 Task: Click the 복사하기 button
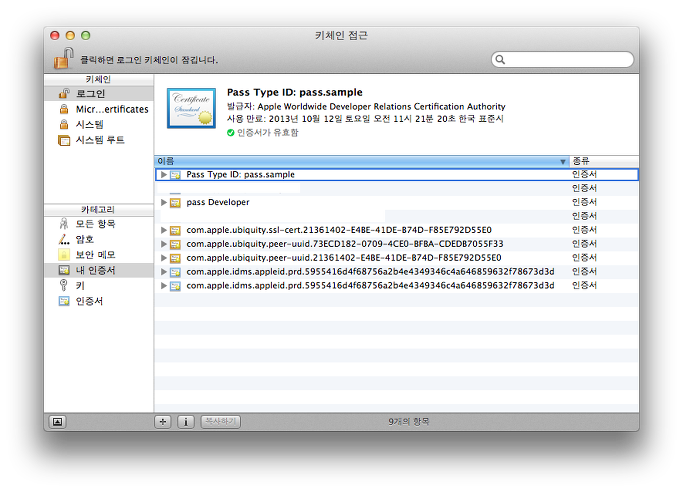pyautogui.click(x=220, y=422)
